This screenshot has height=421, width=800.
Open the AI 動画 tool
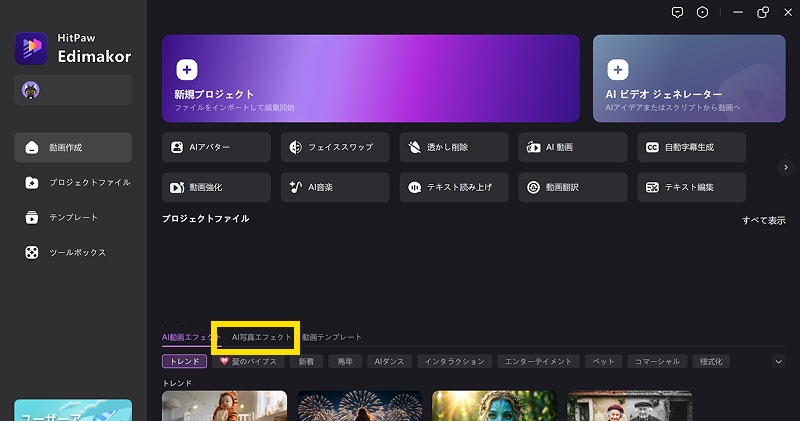pos(573,147)
